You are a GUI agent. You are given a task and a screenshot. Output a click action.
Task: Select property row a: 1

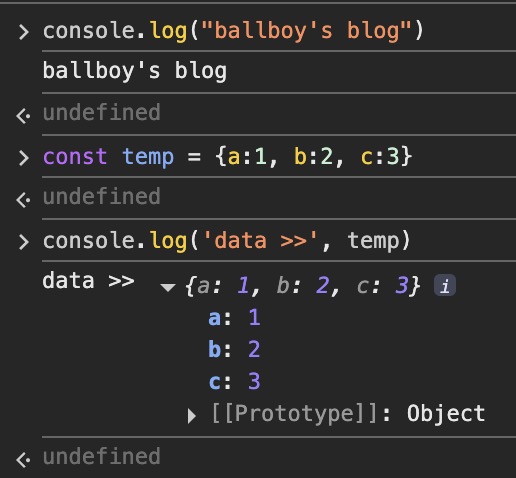[x=234, y=317]
